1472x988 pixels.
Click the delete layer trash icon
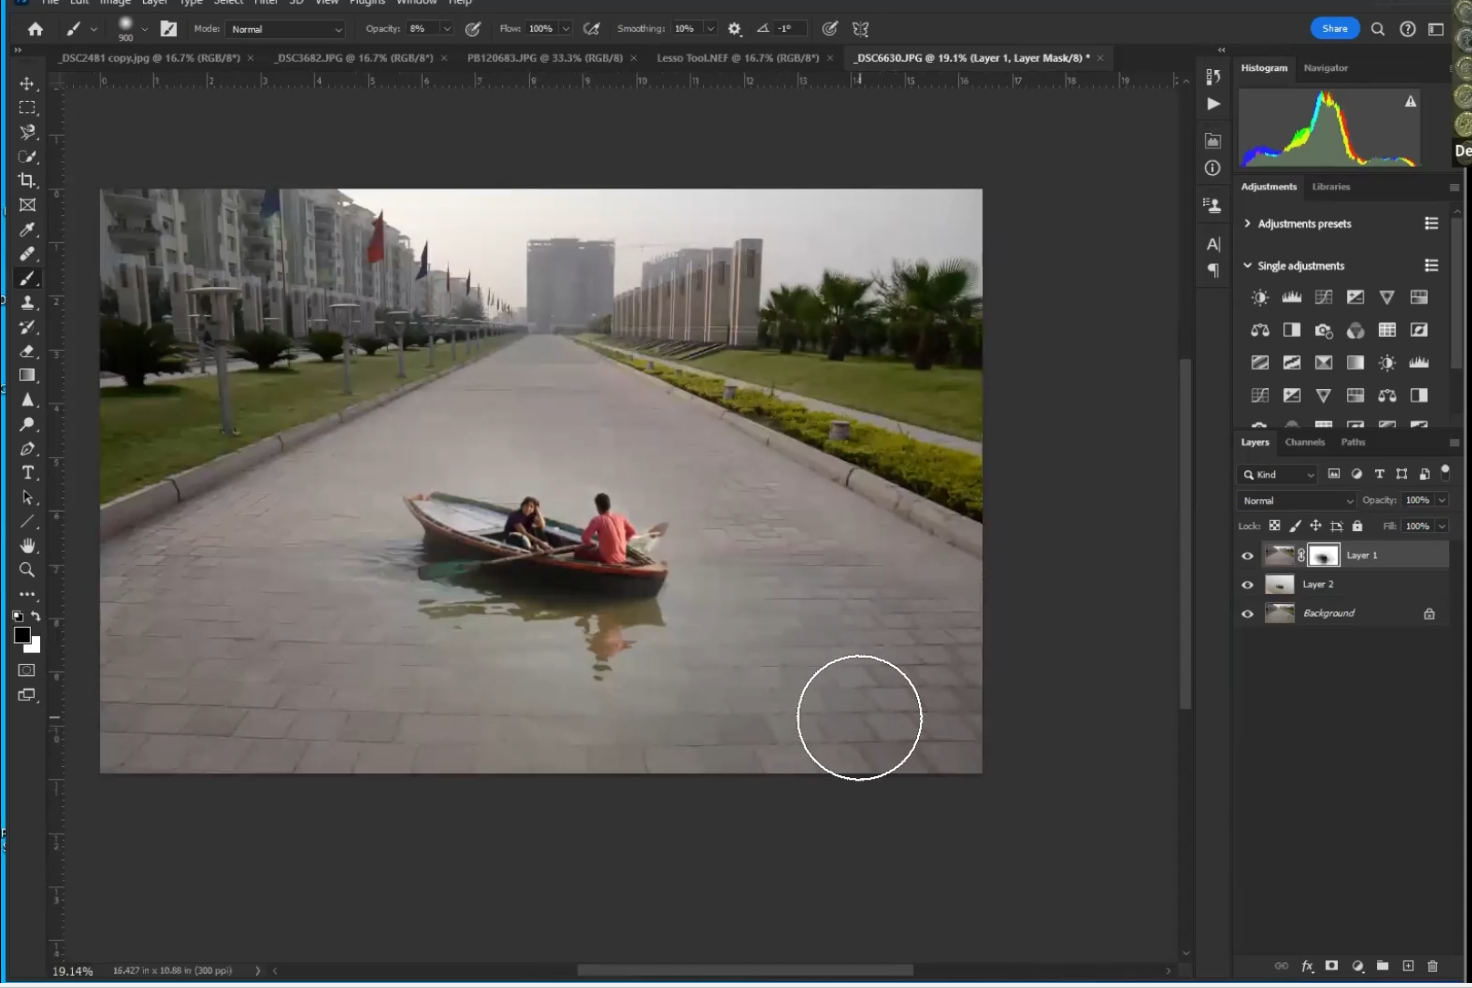(1432, 966)
